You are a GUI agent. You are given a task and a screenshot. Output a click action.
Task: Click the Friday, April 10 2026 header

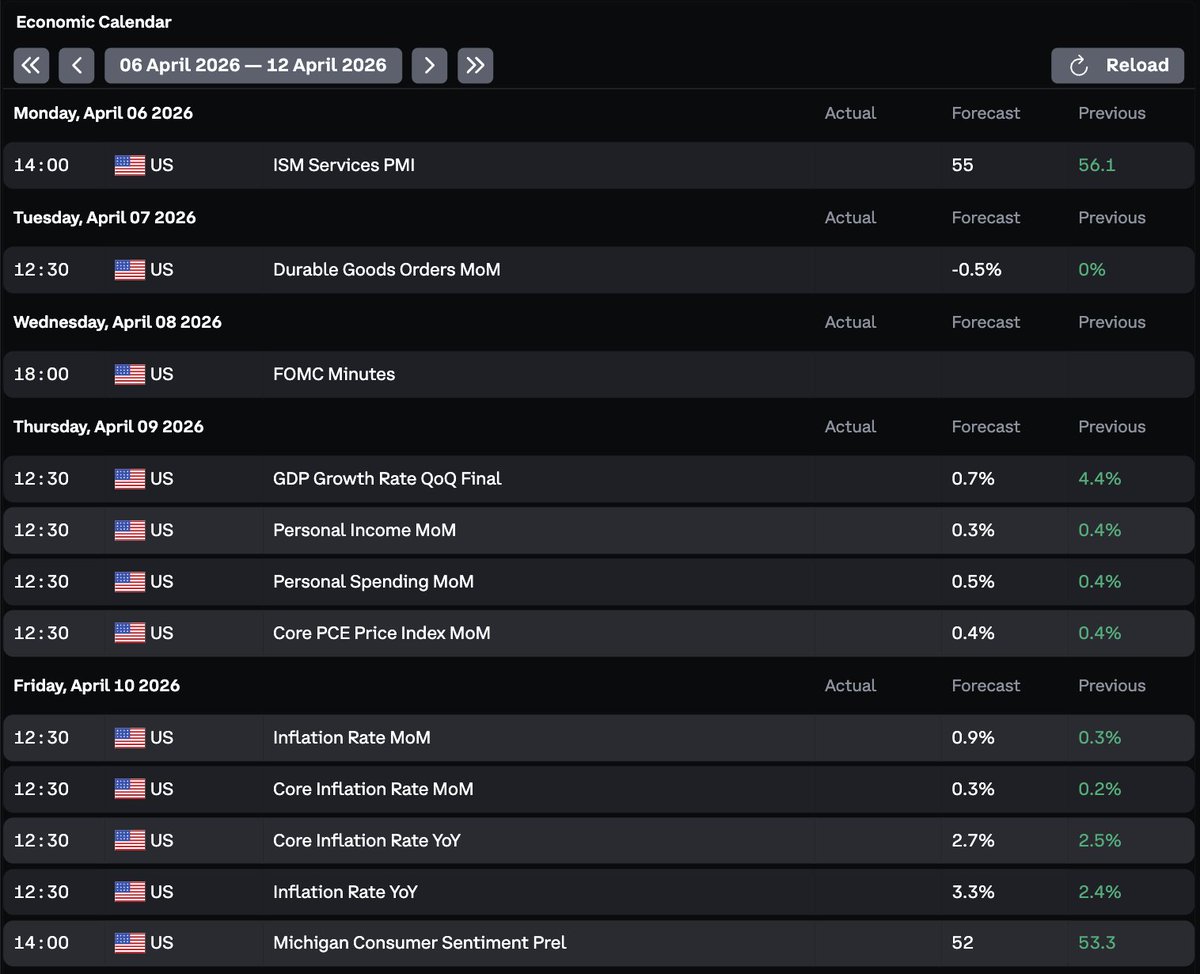(96, 686)
